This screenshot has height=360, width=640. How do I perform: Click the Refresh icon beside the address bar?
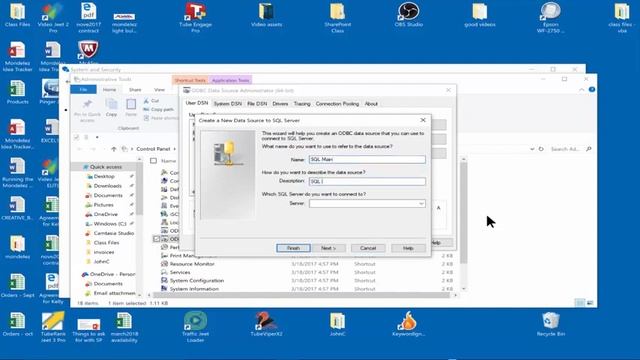click(x=541, y=149)
